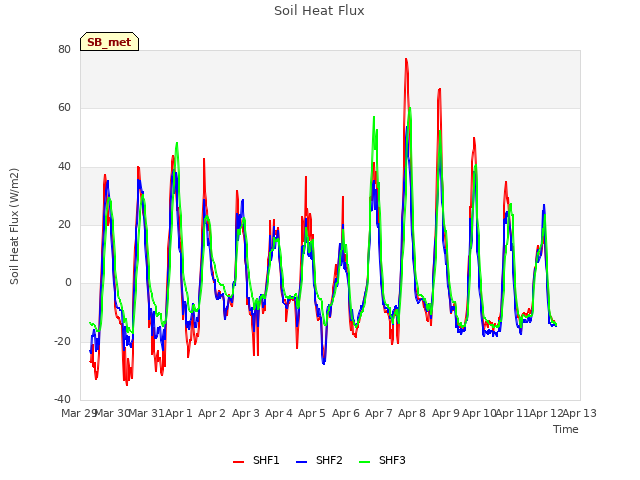Click the 20 y-axis tick label
640x480 pixels.
click(x=64, y=224)
